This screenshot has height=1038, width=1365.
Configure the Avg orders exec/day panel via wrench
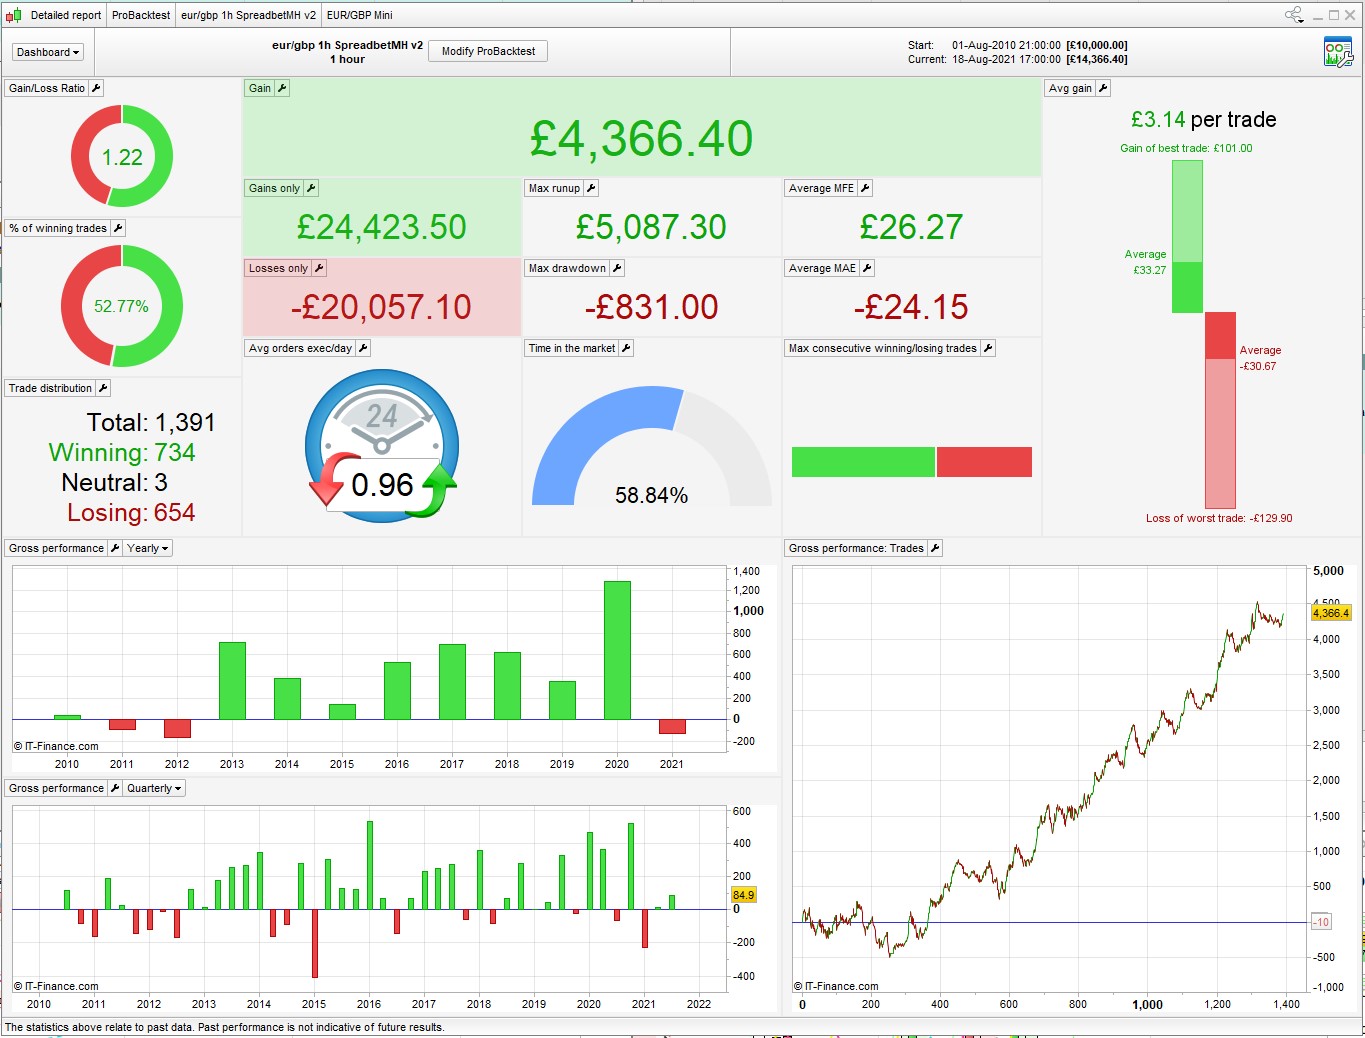(363, 348)
